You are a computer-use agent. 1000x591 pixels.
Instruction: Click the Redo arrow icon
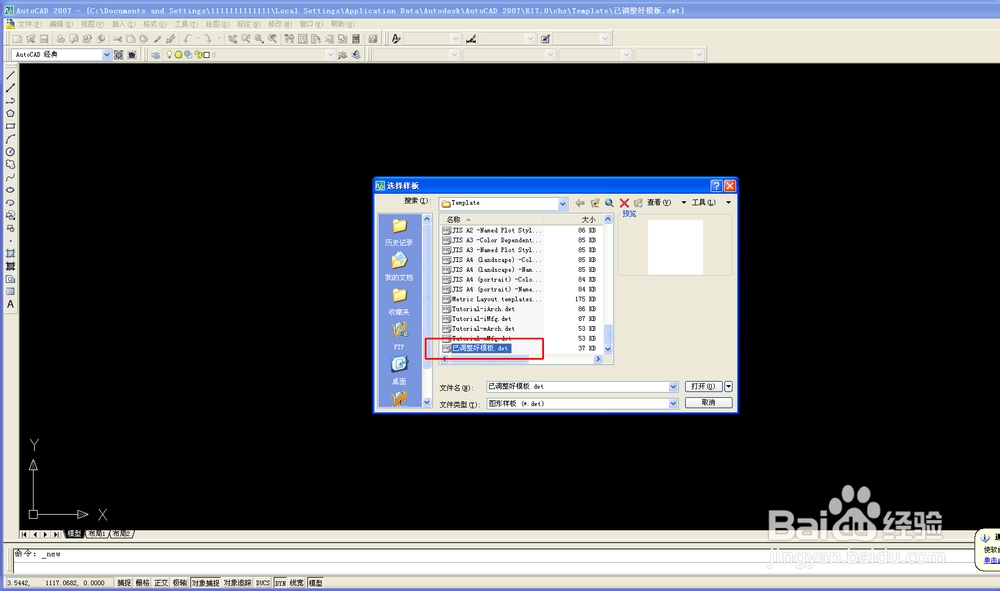point(207,39)
